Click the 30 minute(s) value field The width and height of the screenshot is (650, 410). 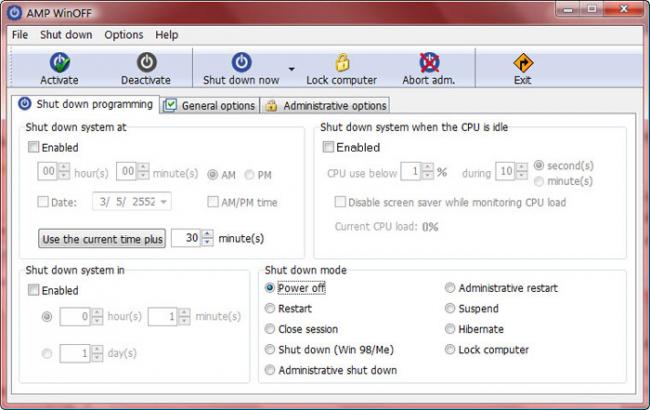186,238
